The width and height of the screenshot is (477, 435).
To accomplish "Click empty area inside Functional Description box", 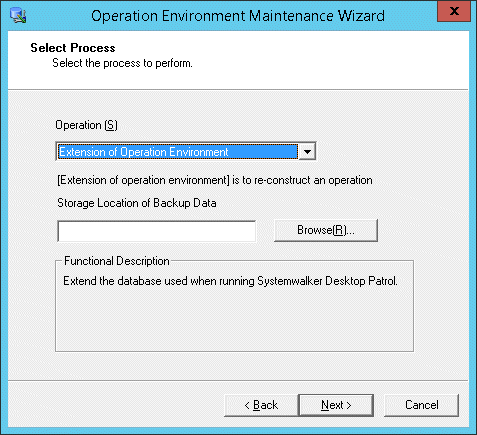I will 234,320.
